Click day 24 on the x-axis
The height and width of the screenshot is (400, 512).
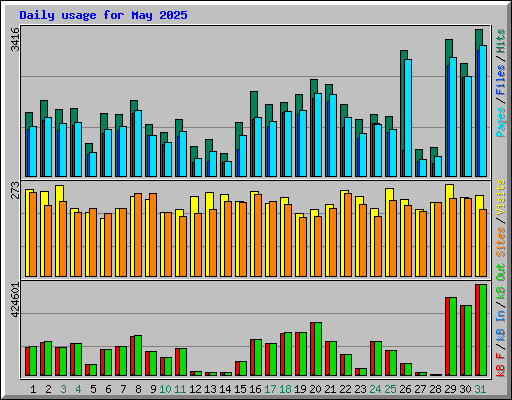[375, 389]
